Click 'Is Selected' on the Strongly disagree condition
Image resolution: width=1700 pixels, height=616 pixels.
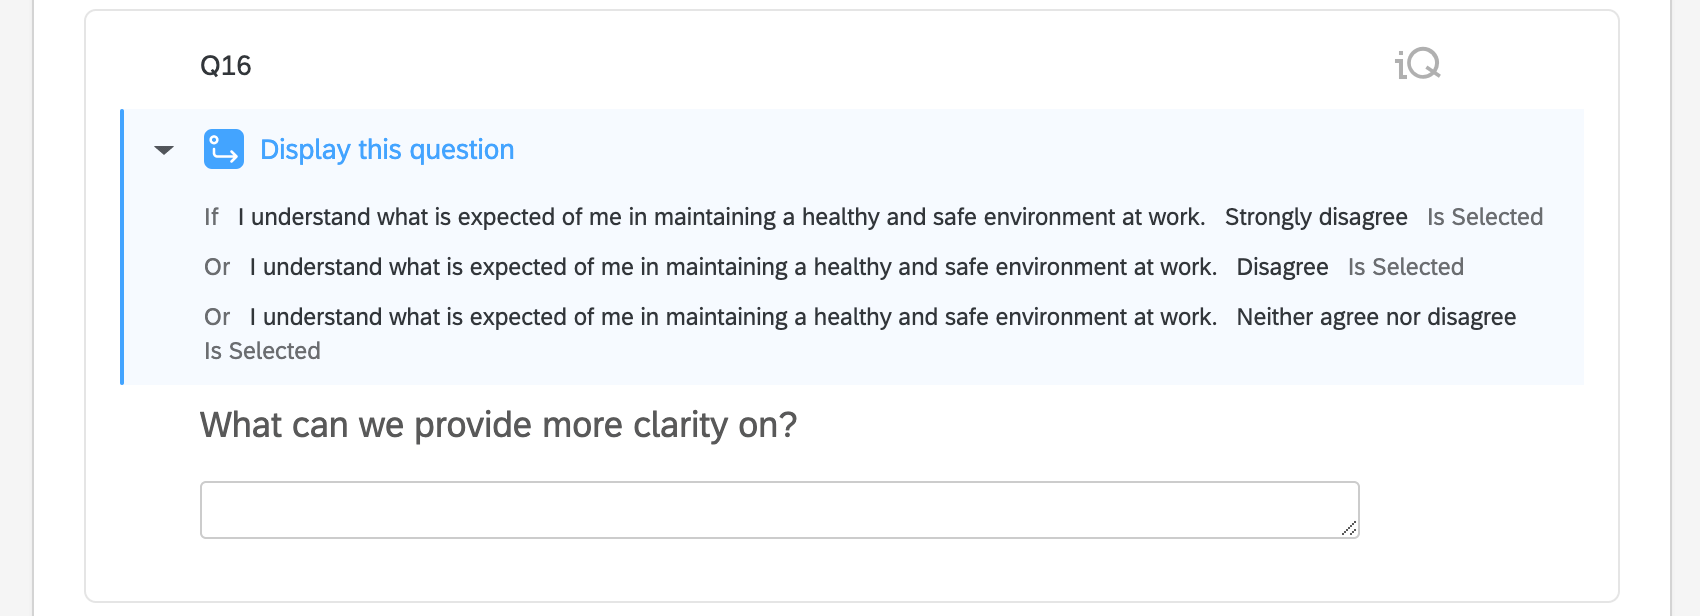(1483, 216)
